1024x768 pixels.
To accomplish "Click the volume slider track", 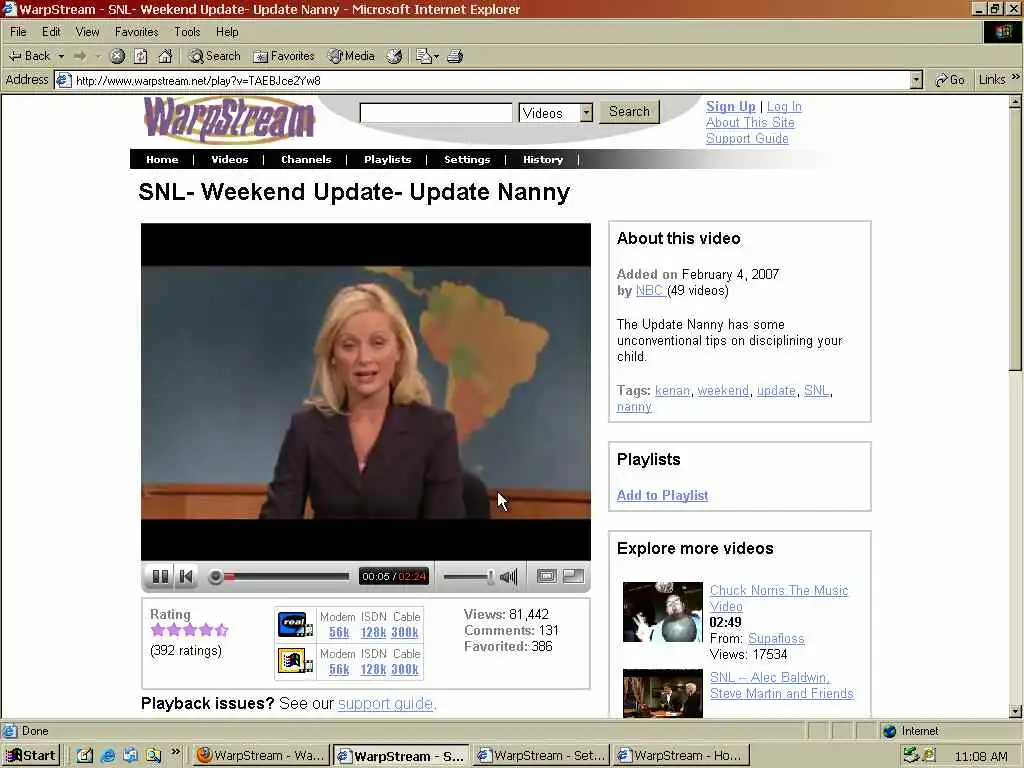I will 468,577.
